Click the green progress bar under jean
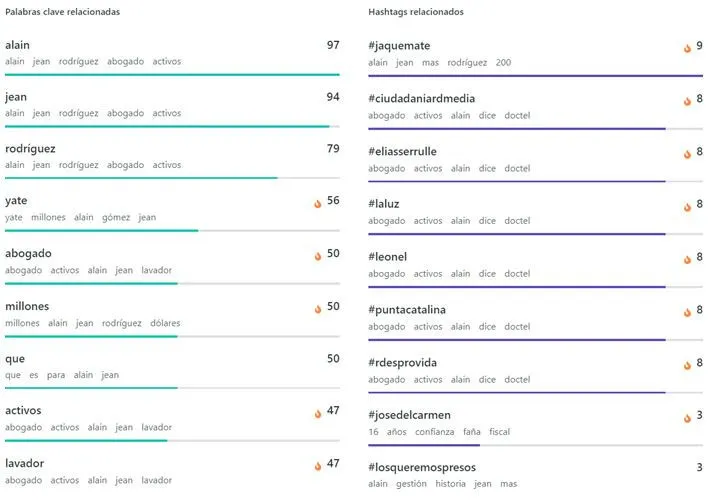 (167, 126)
